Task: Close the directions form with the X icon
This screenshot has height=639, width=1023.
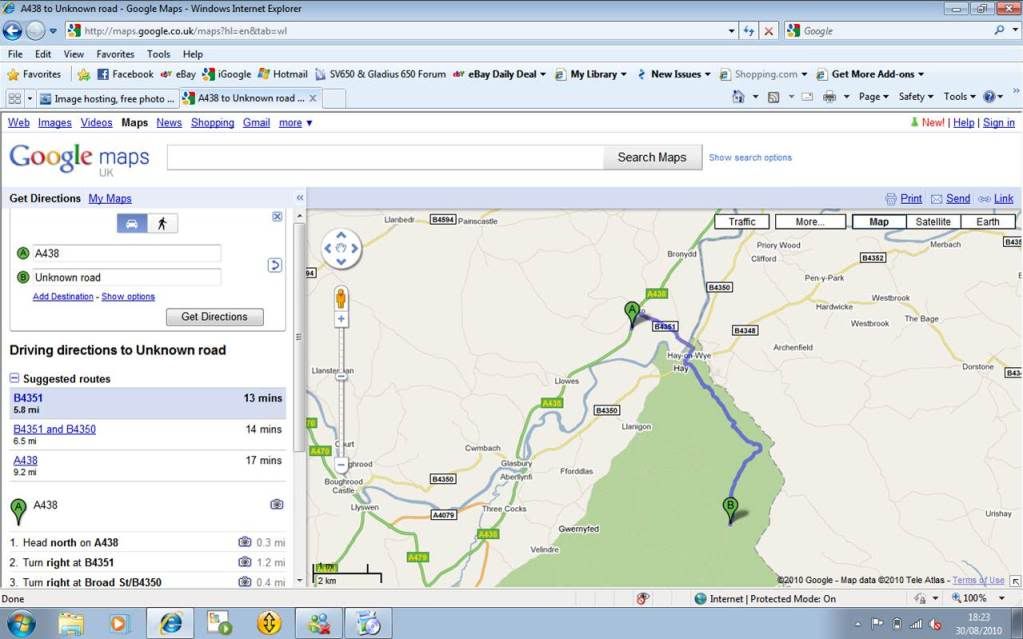Action: click(277, 217)
